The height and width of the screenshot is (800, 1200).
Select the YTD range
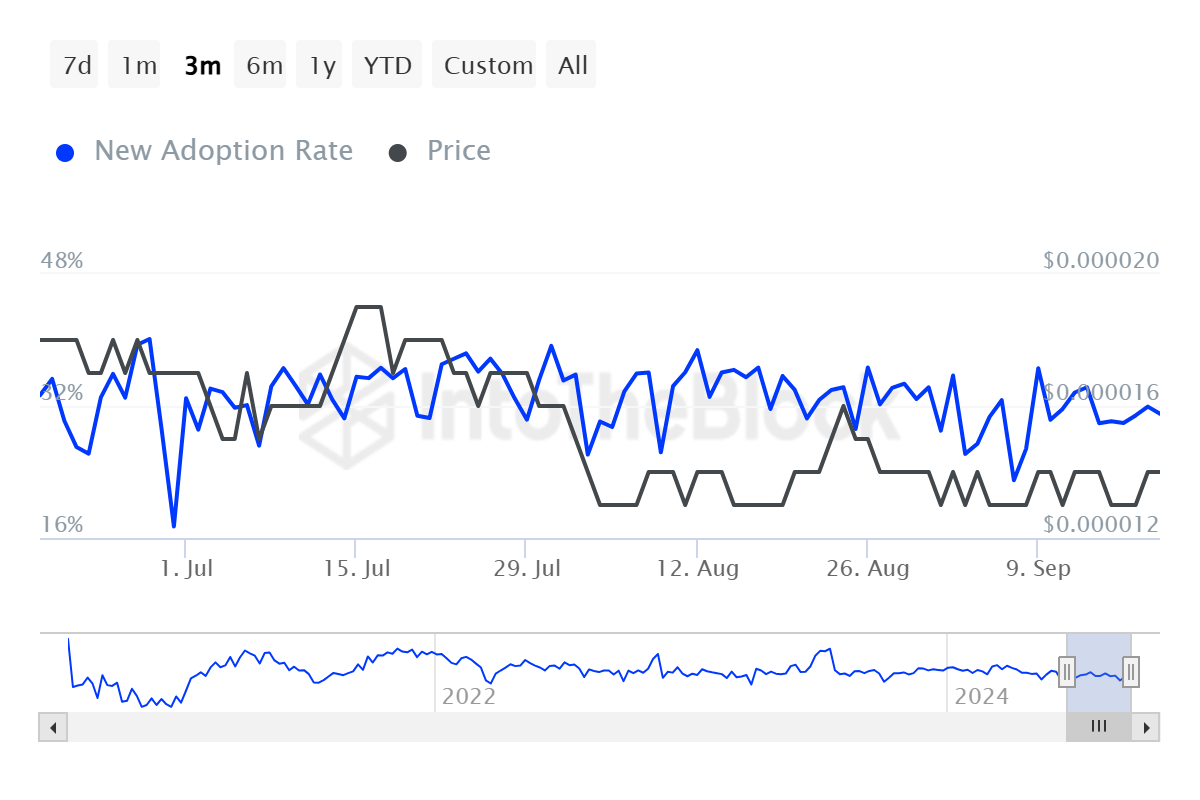pyautogui.click(x=387, y=66)
